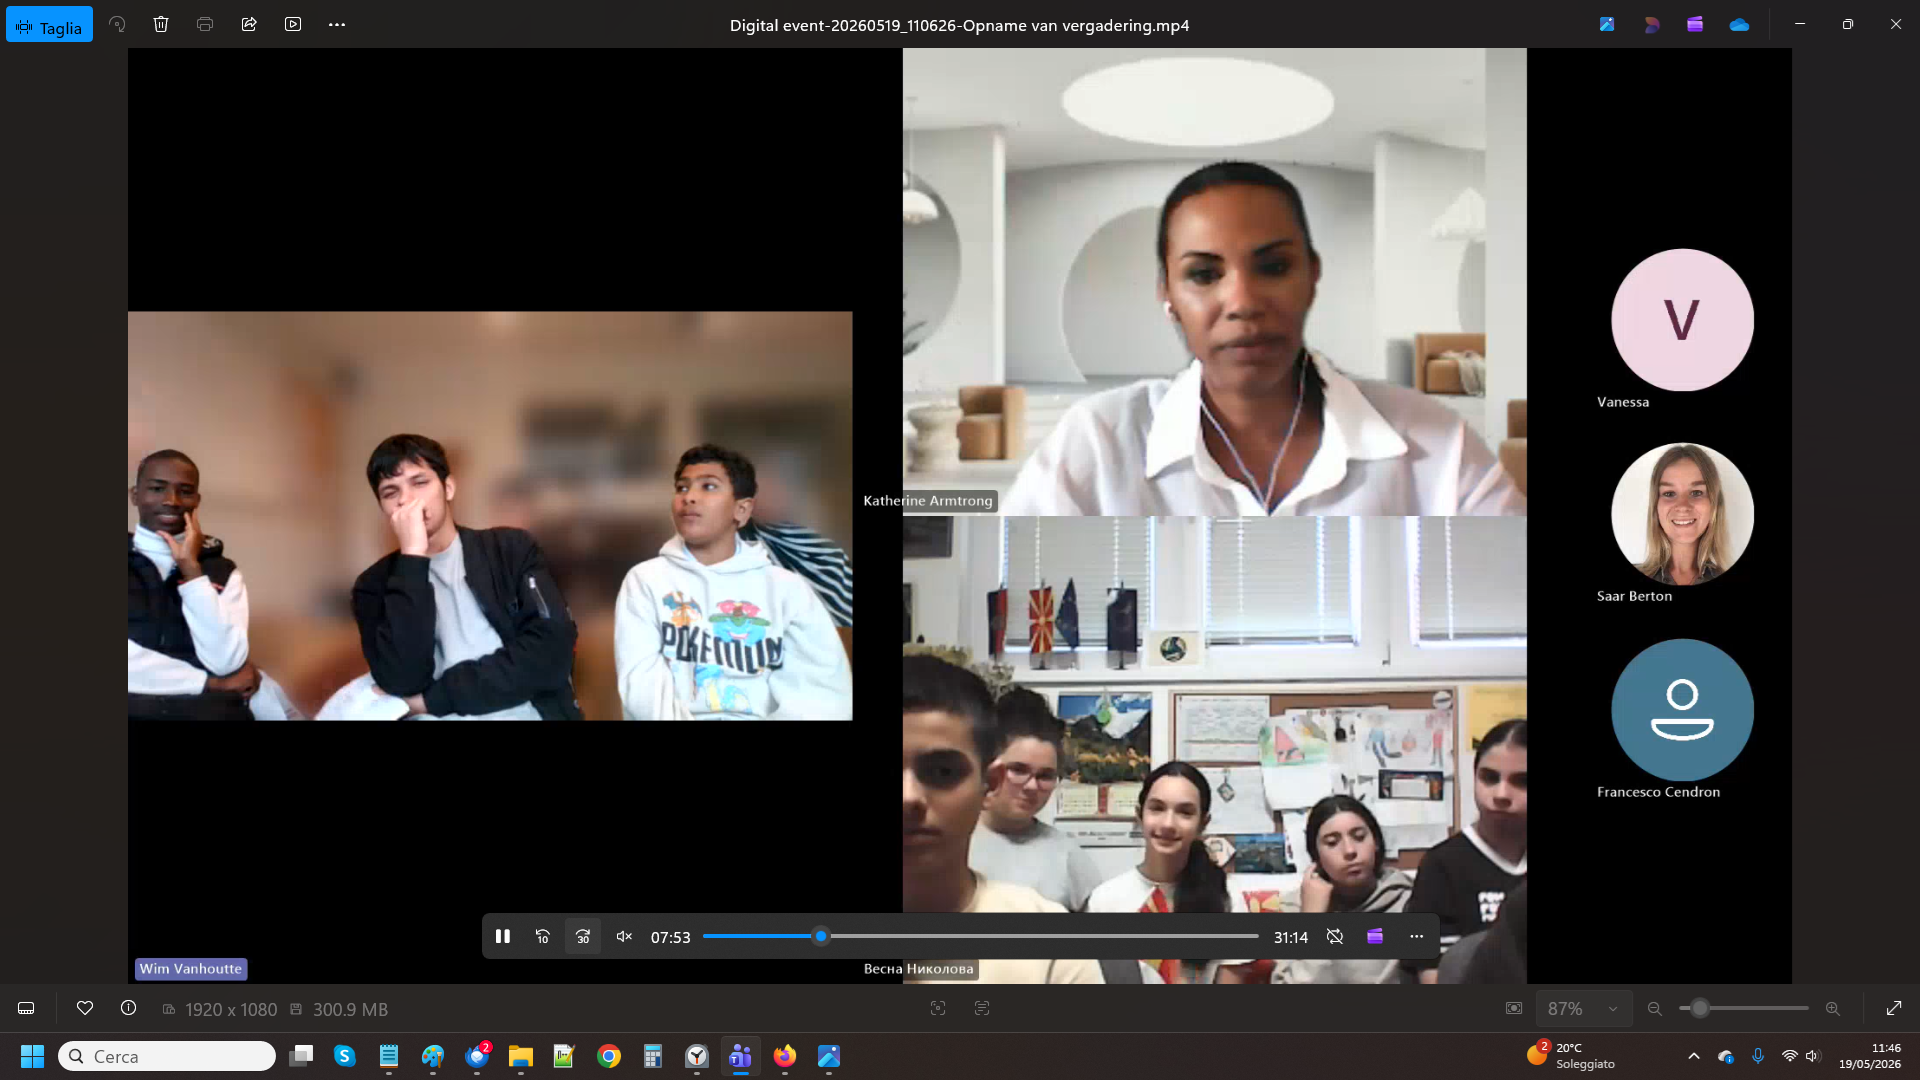Screen dimensions: 1920x1080
Task: Open the OneDrive cloud icon in title bar
Action: (x=1739, y=24)
